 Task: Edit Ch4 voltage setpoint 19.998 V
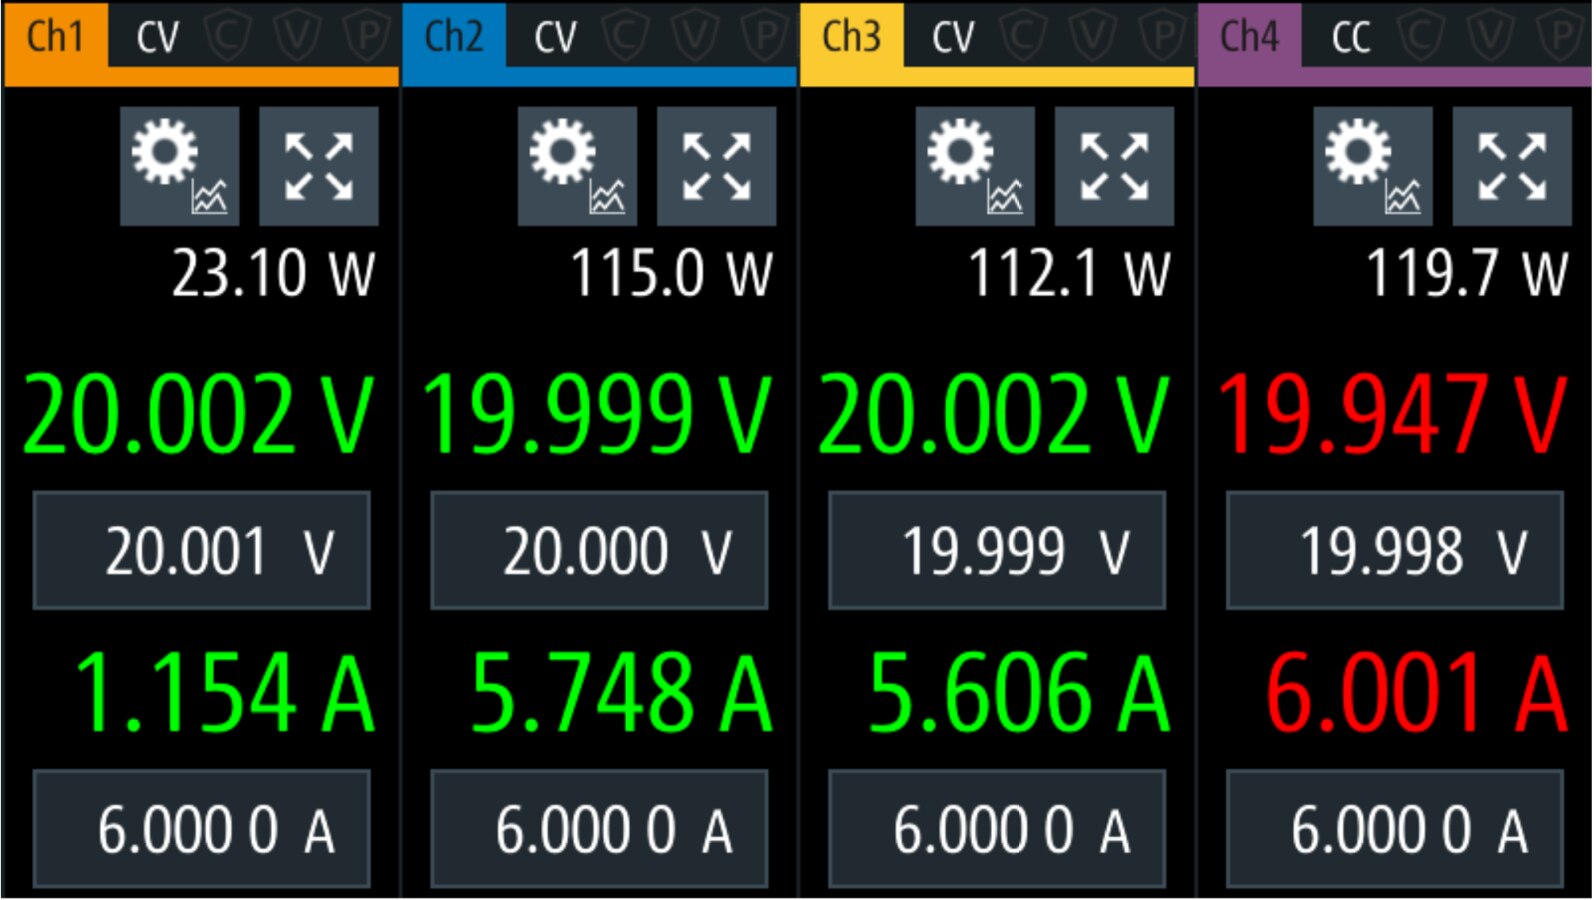tap(1395, 550)
